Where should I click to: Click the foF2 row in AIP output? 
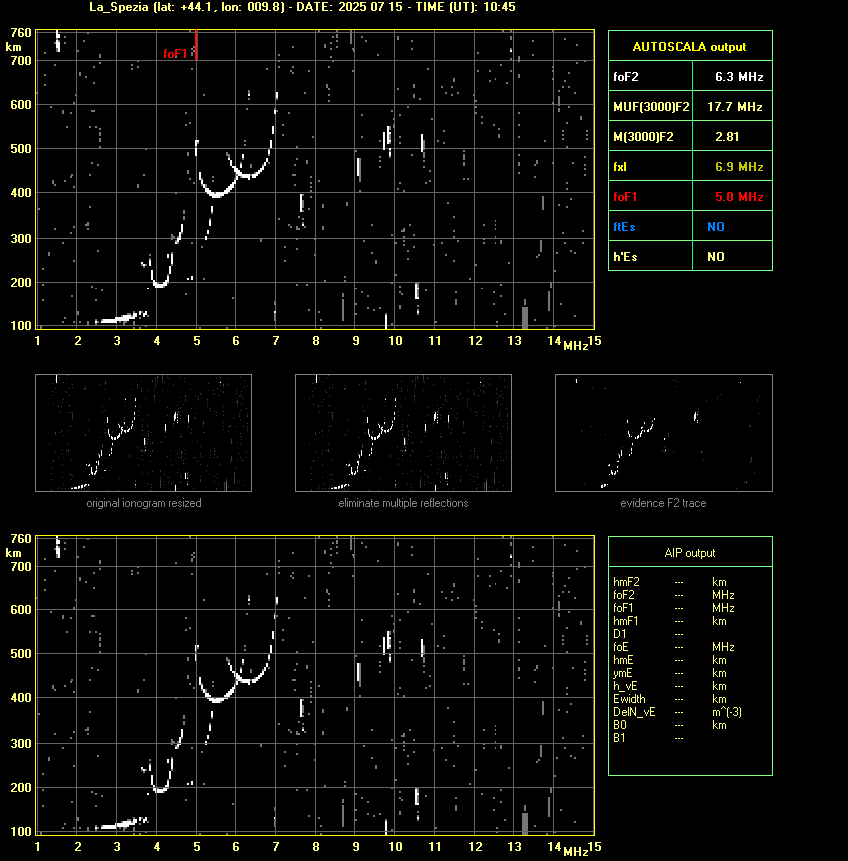click(x=674, y=595)
